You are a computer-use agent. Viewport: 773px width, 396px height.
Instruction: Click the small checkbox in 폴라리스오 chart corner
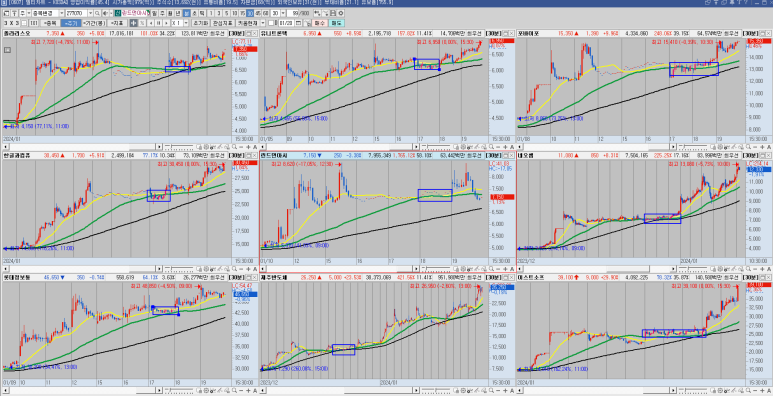[7, 50]
